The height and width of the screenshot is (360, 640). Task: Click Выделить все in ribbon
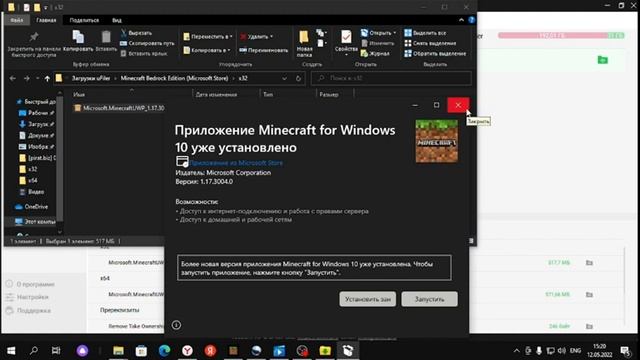pyautogui.click(x=425, y=33)
